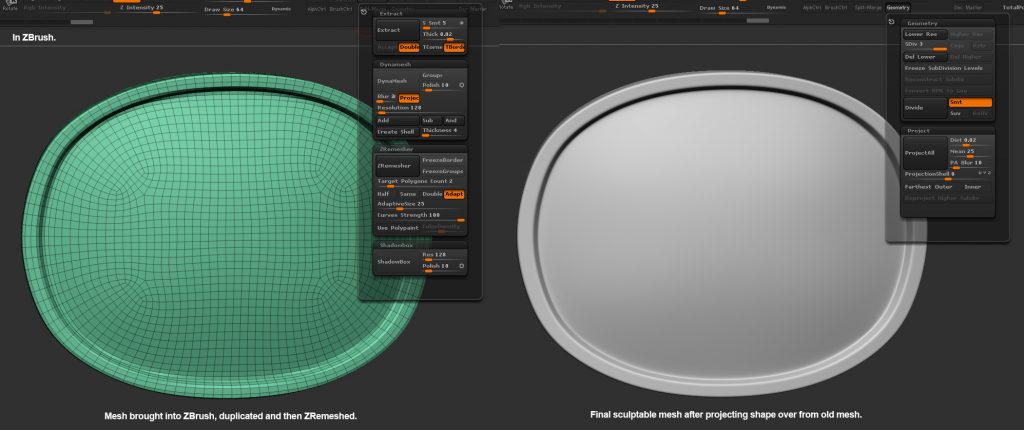Click the dot icon beside S Smt
This screenshot has width=1024, height=430.
pyautogui.click(x=462, y=23)
